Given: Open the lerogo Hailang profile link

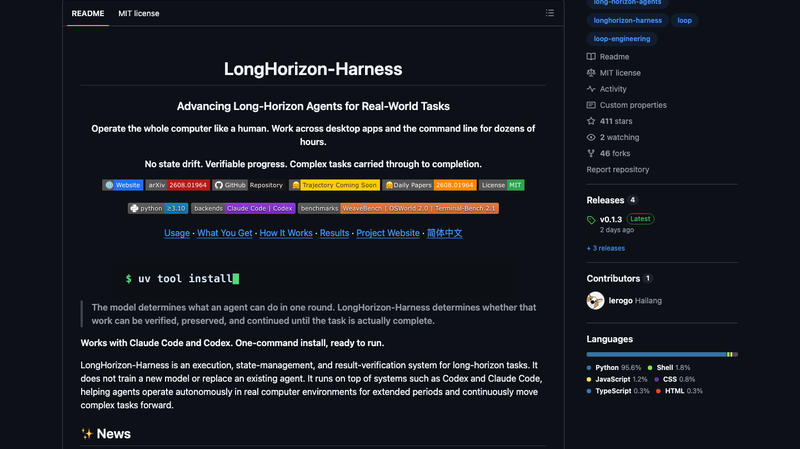Looking at the screenshot, I should point(635,301).
